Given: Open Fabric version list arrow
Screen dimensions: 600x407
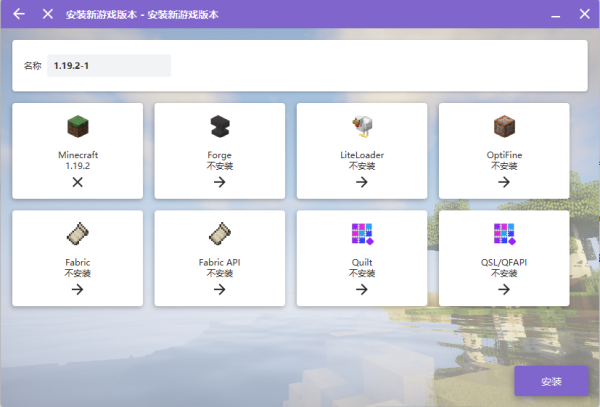Looking at the screenshot, I should 78,290.
